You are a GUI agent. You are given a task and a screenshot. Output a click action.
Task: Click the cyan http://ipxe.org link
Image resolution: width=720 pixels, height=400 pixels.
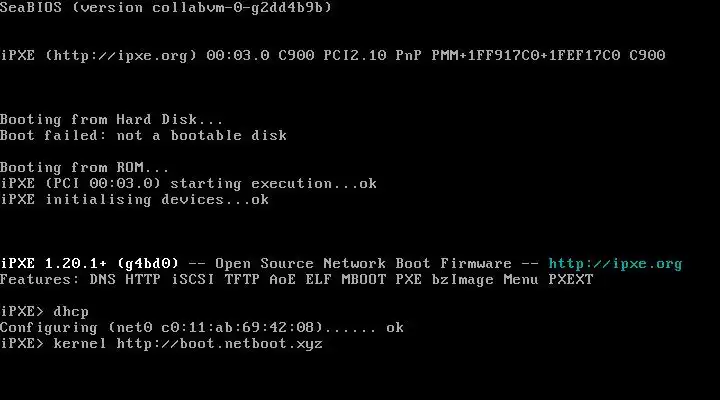pyautogui.click(x=615, y=264)
